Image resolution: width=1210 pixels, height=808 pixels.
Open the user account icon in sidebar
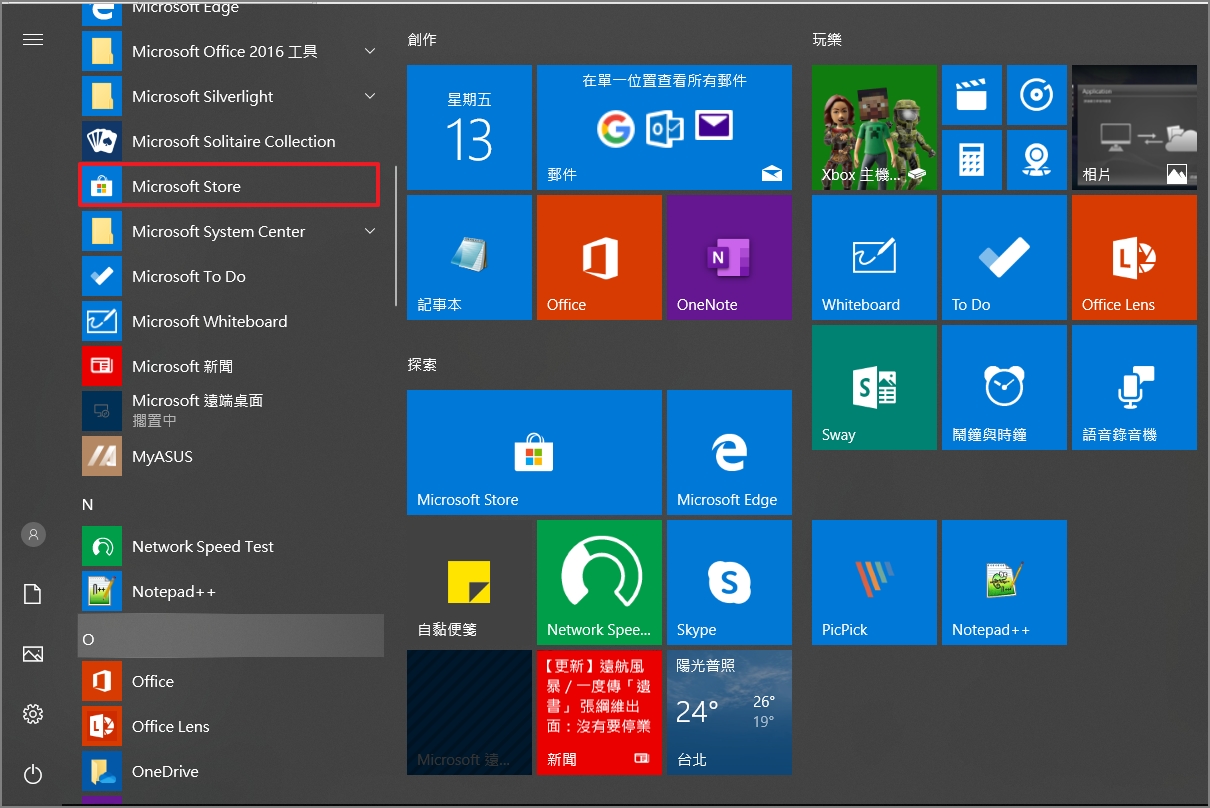click(33, 534)
